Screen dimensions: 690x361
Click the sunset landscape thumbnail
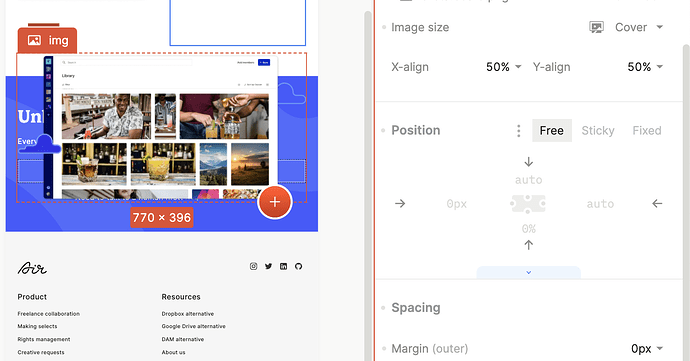tap(250, 164)
